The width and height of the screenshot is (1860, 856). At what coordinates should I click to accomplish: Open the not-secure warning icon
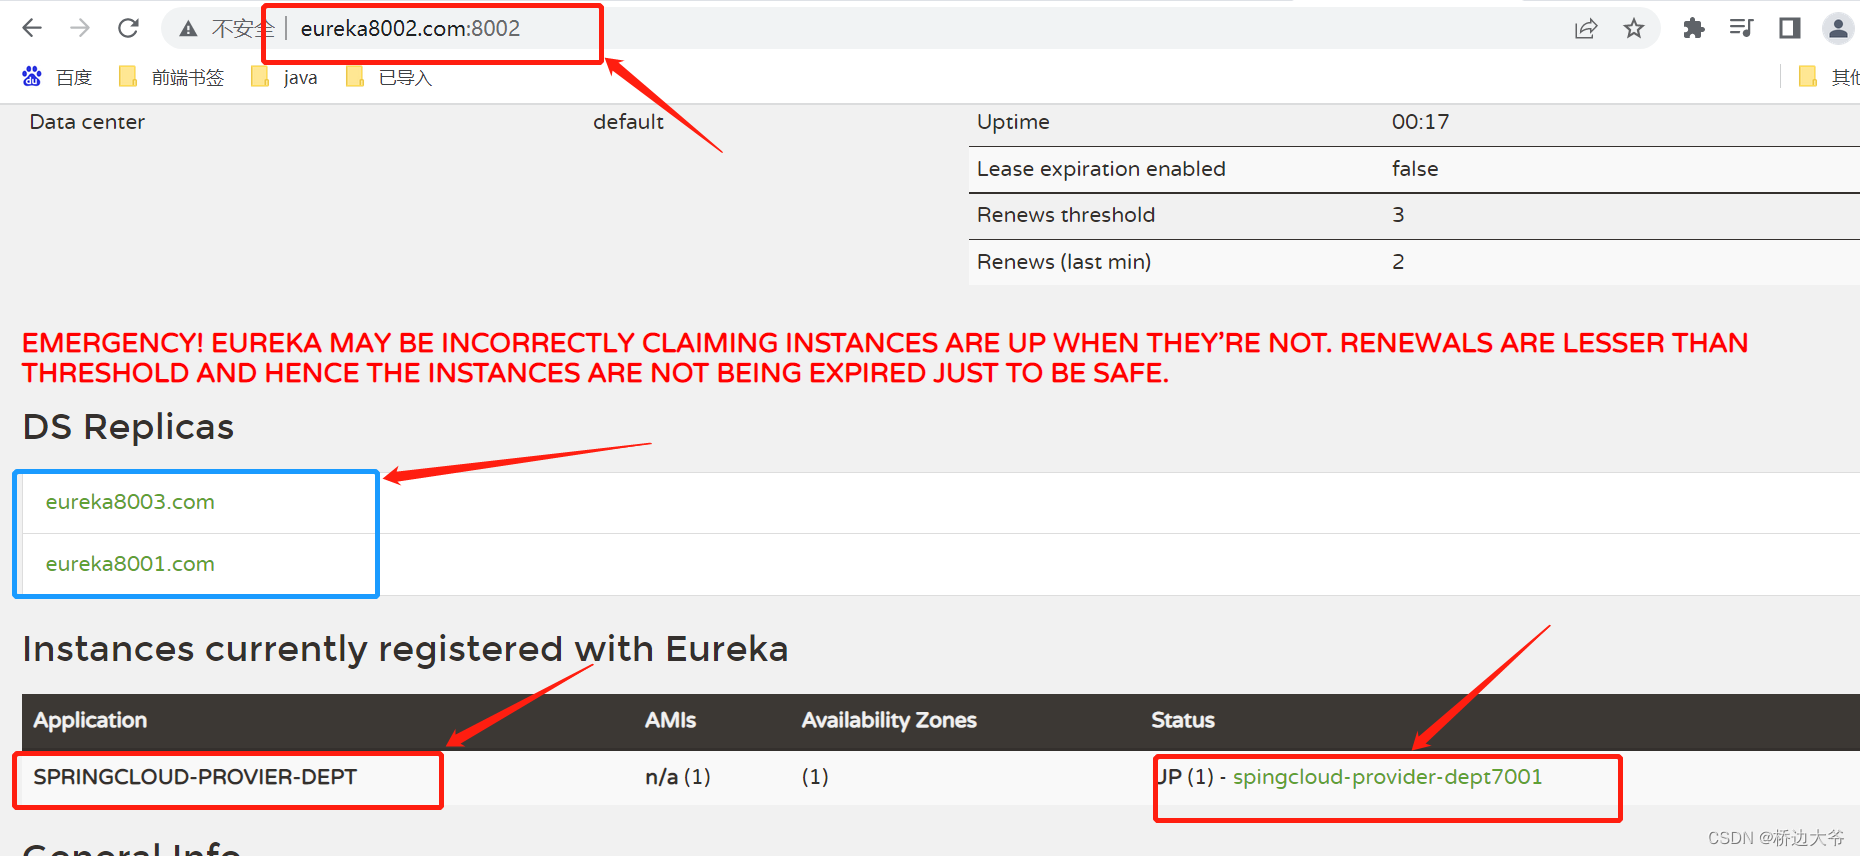(x=188, y=29)
